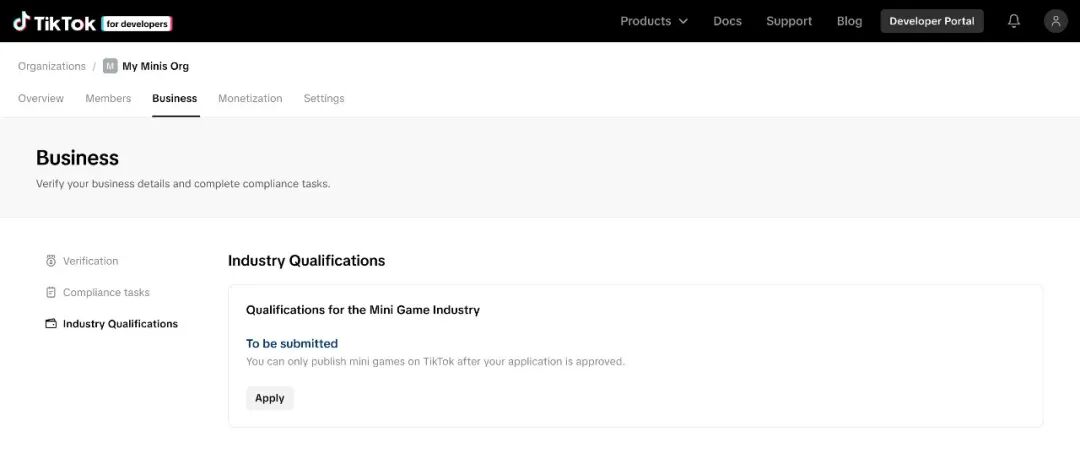Screen dimensions: 1080x453
Task: Select Verification in the sidebar
Action: tap(91, 261)
